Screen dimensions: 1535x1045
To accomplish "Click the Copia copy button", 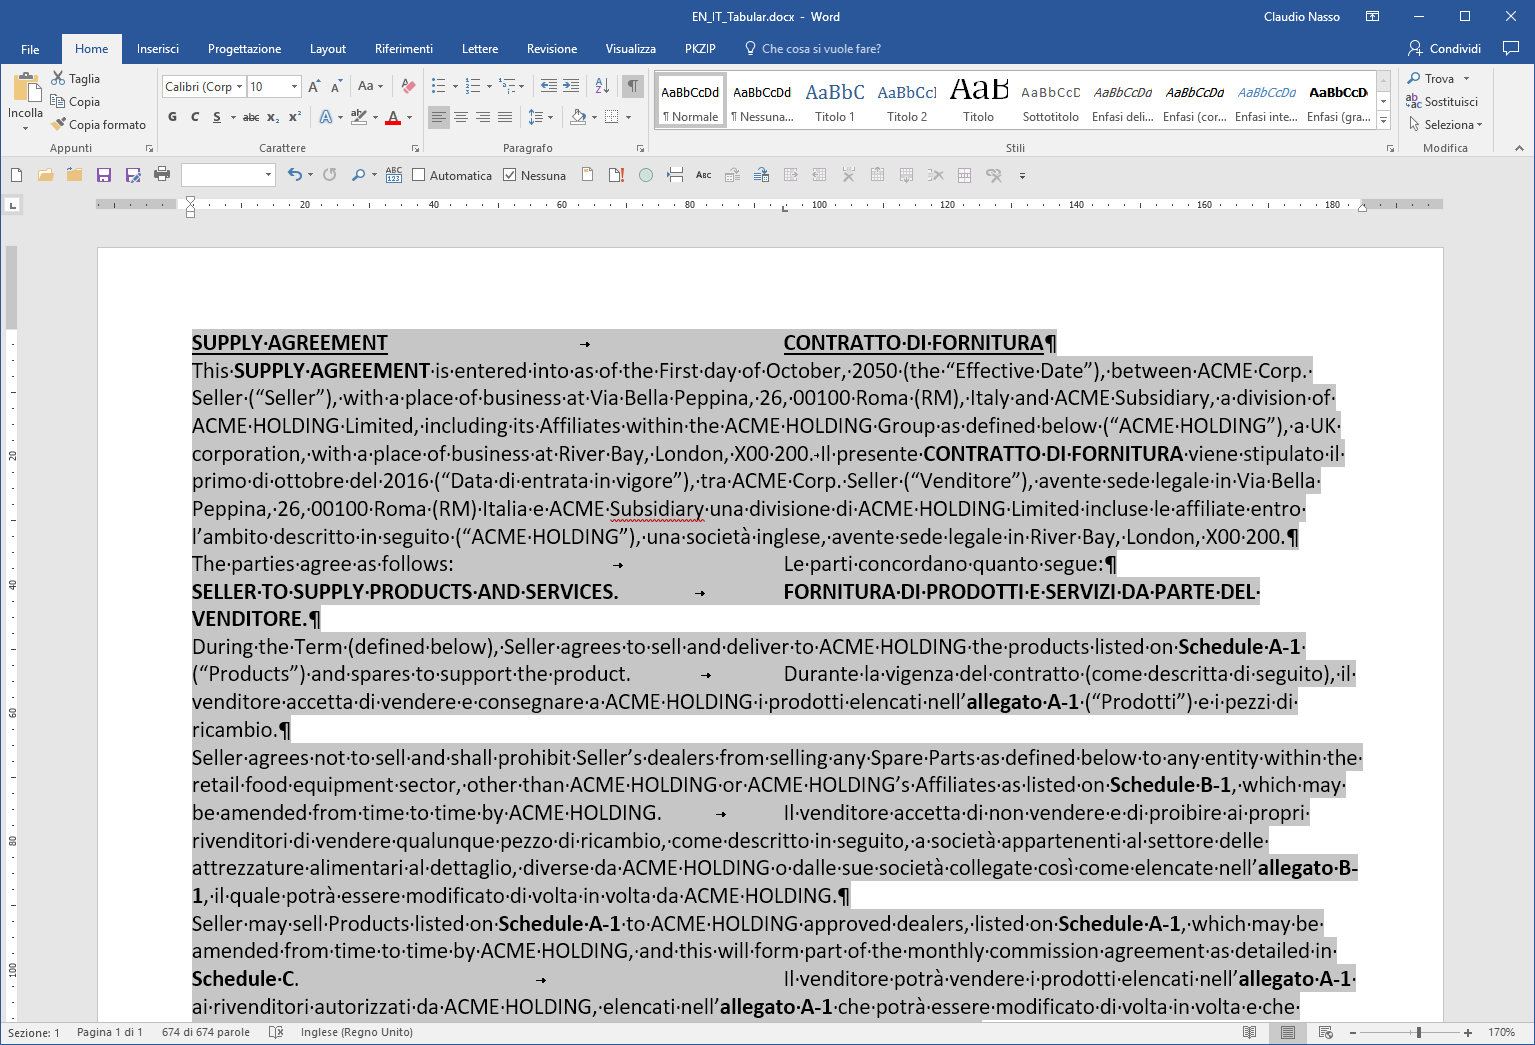I will 76,101.
